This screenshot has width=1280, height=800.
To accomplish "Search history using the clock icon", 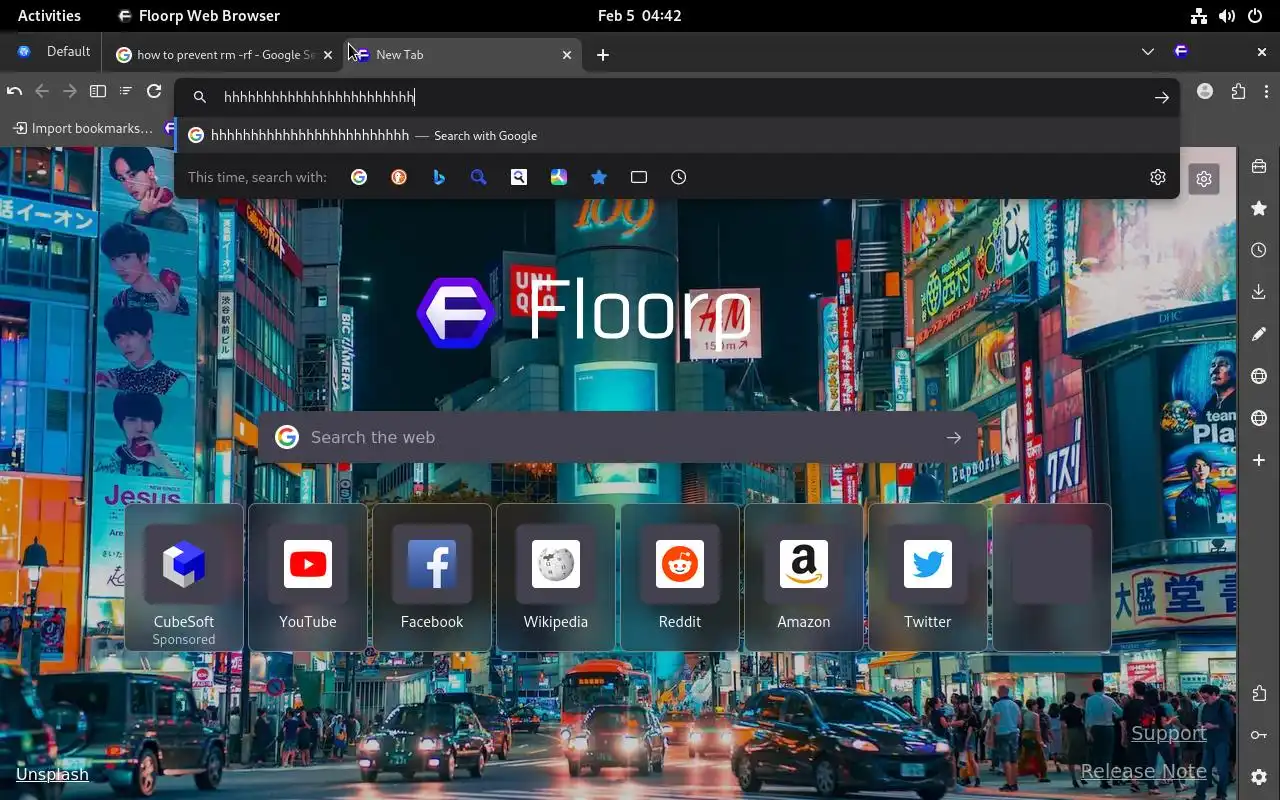I will click(679, 177).
